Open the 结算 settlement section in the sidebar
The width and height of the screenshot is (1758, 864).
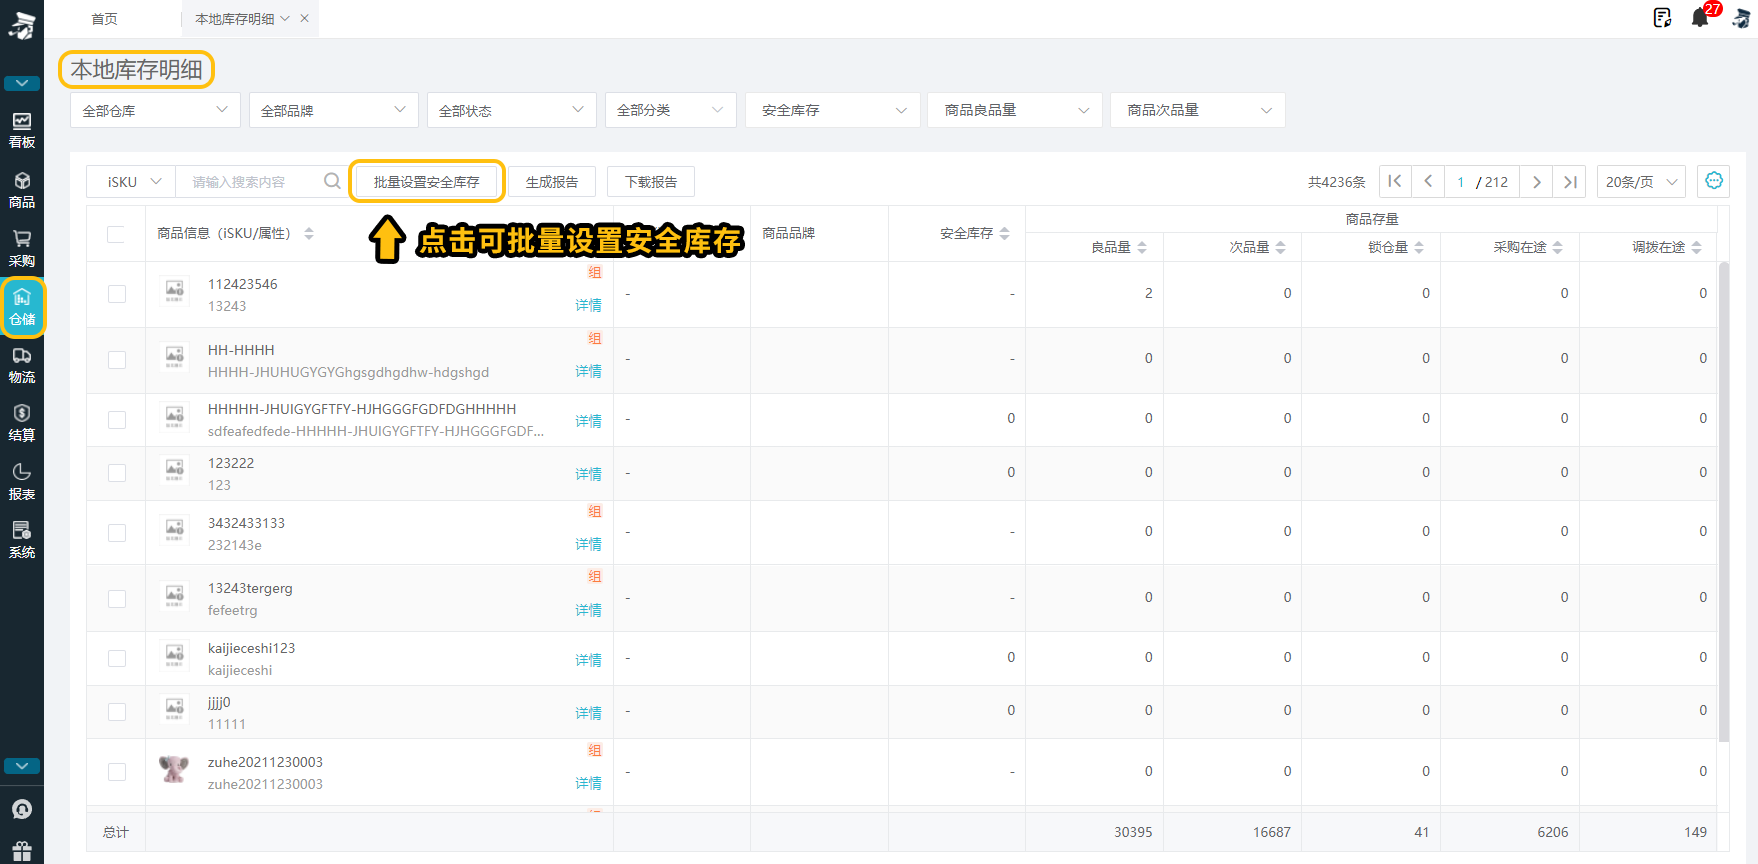(x=22, y=423)
